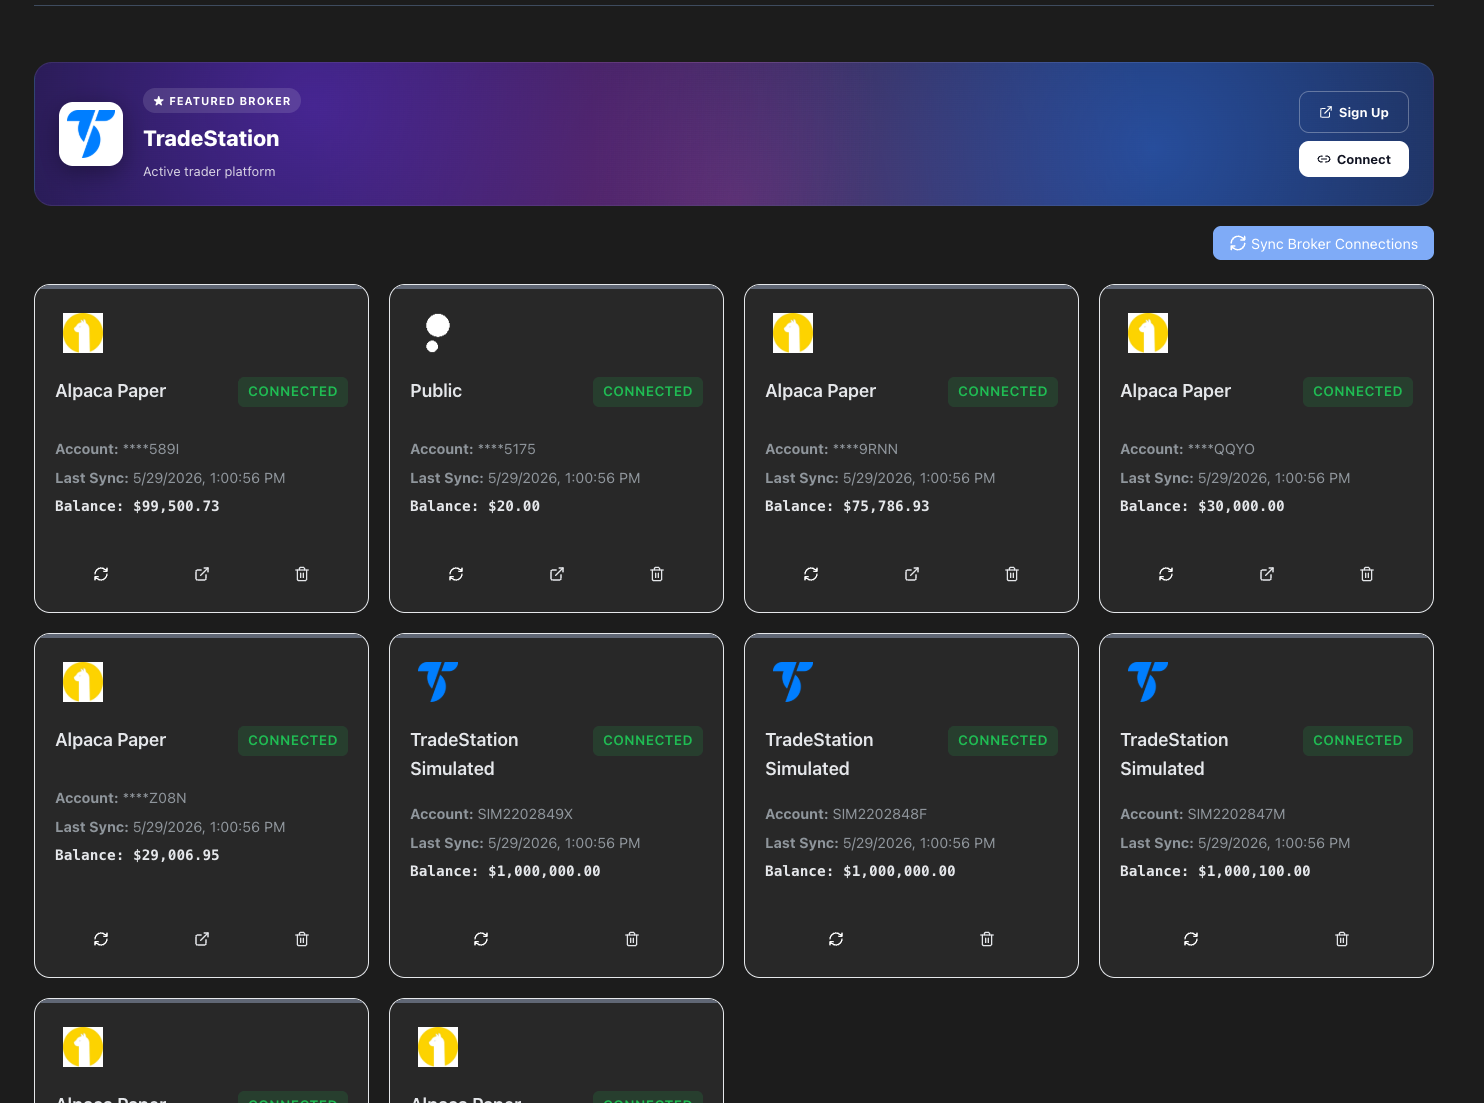This screenshot has height=1103, width=1484.
Task: Click the TradeStation featured title
Action: point(211,138)
